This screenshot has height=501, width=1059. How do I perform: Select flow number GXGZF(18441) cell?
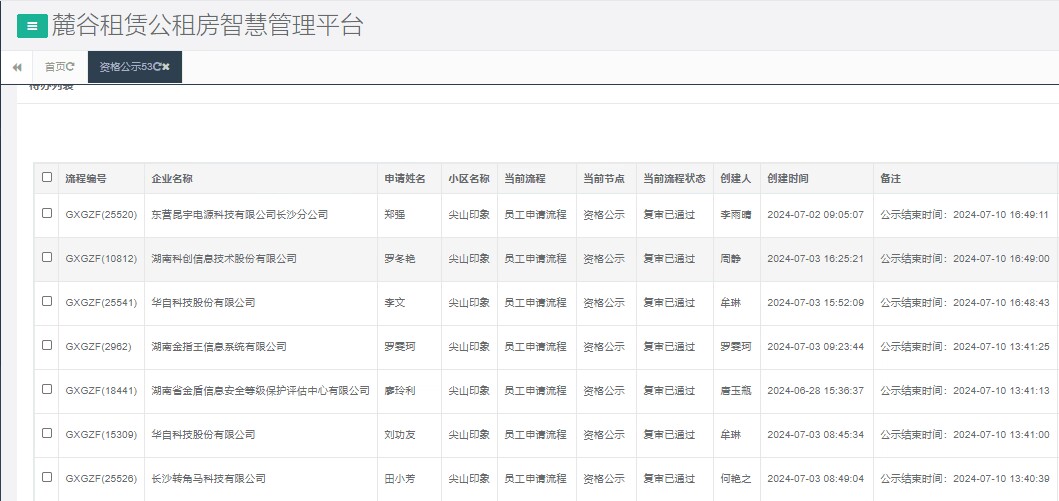(101, 391)
